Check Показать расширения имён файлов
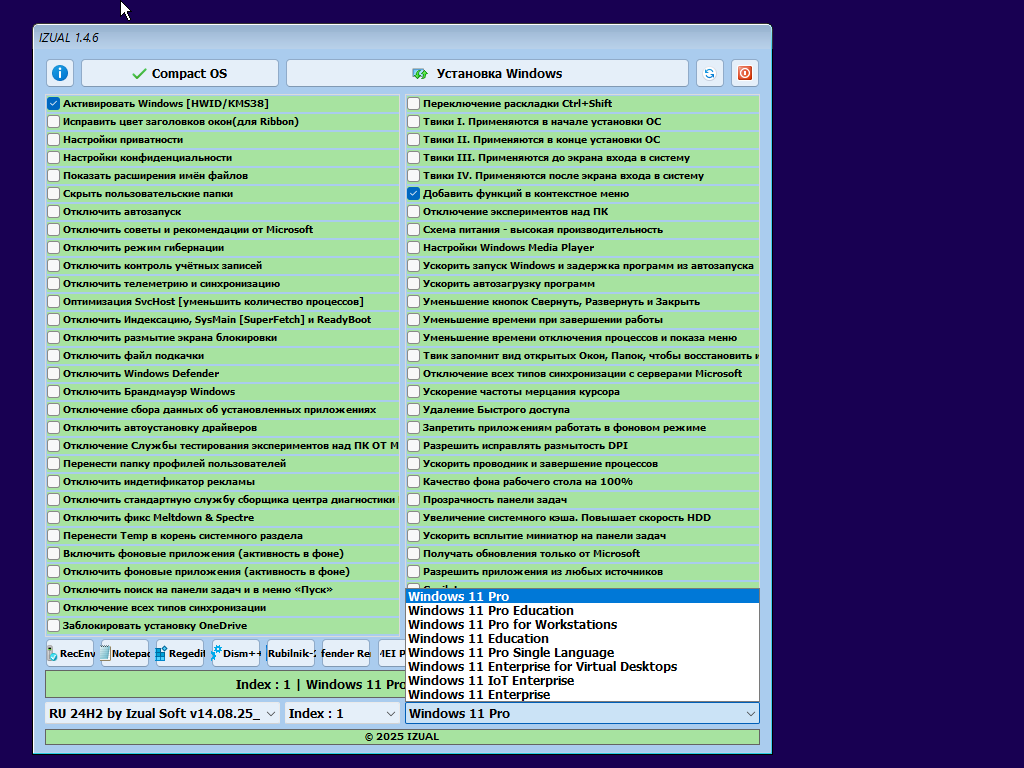The image size is (1024, 768). [x=54, y=175]
